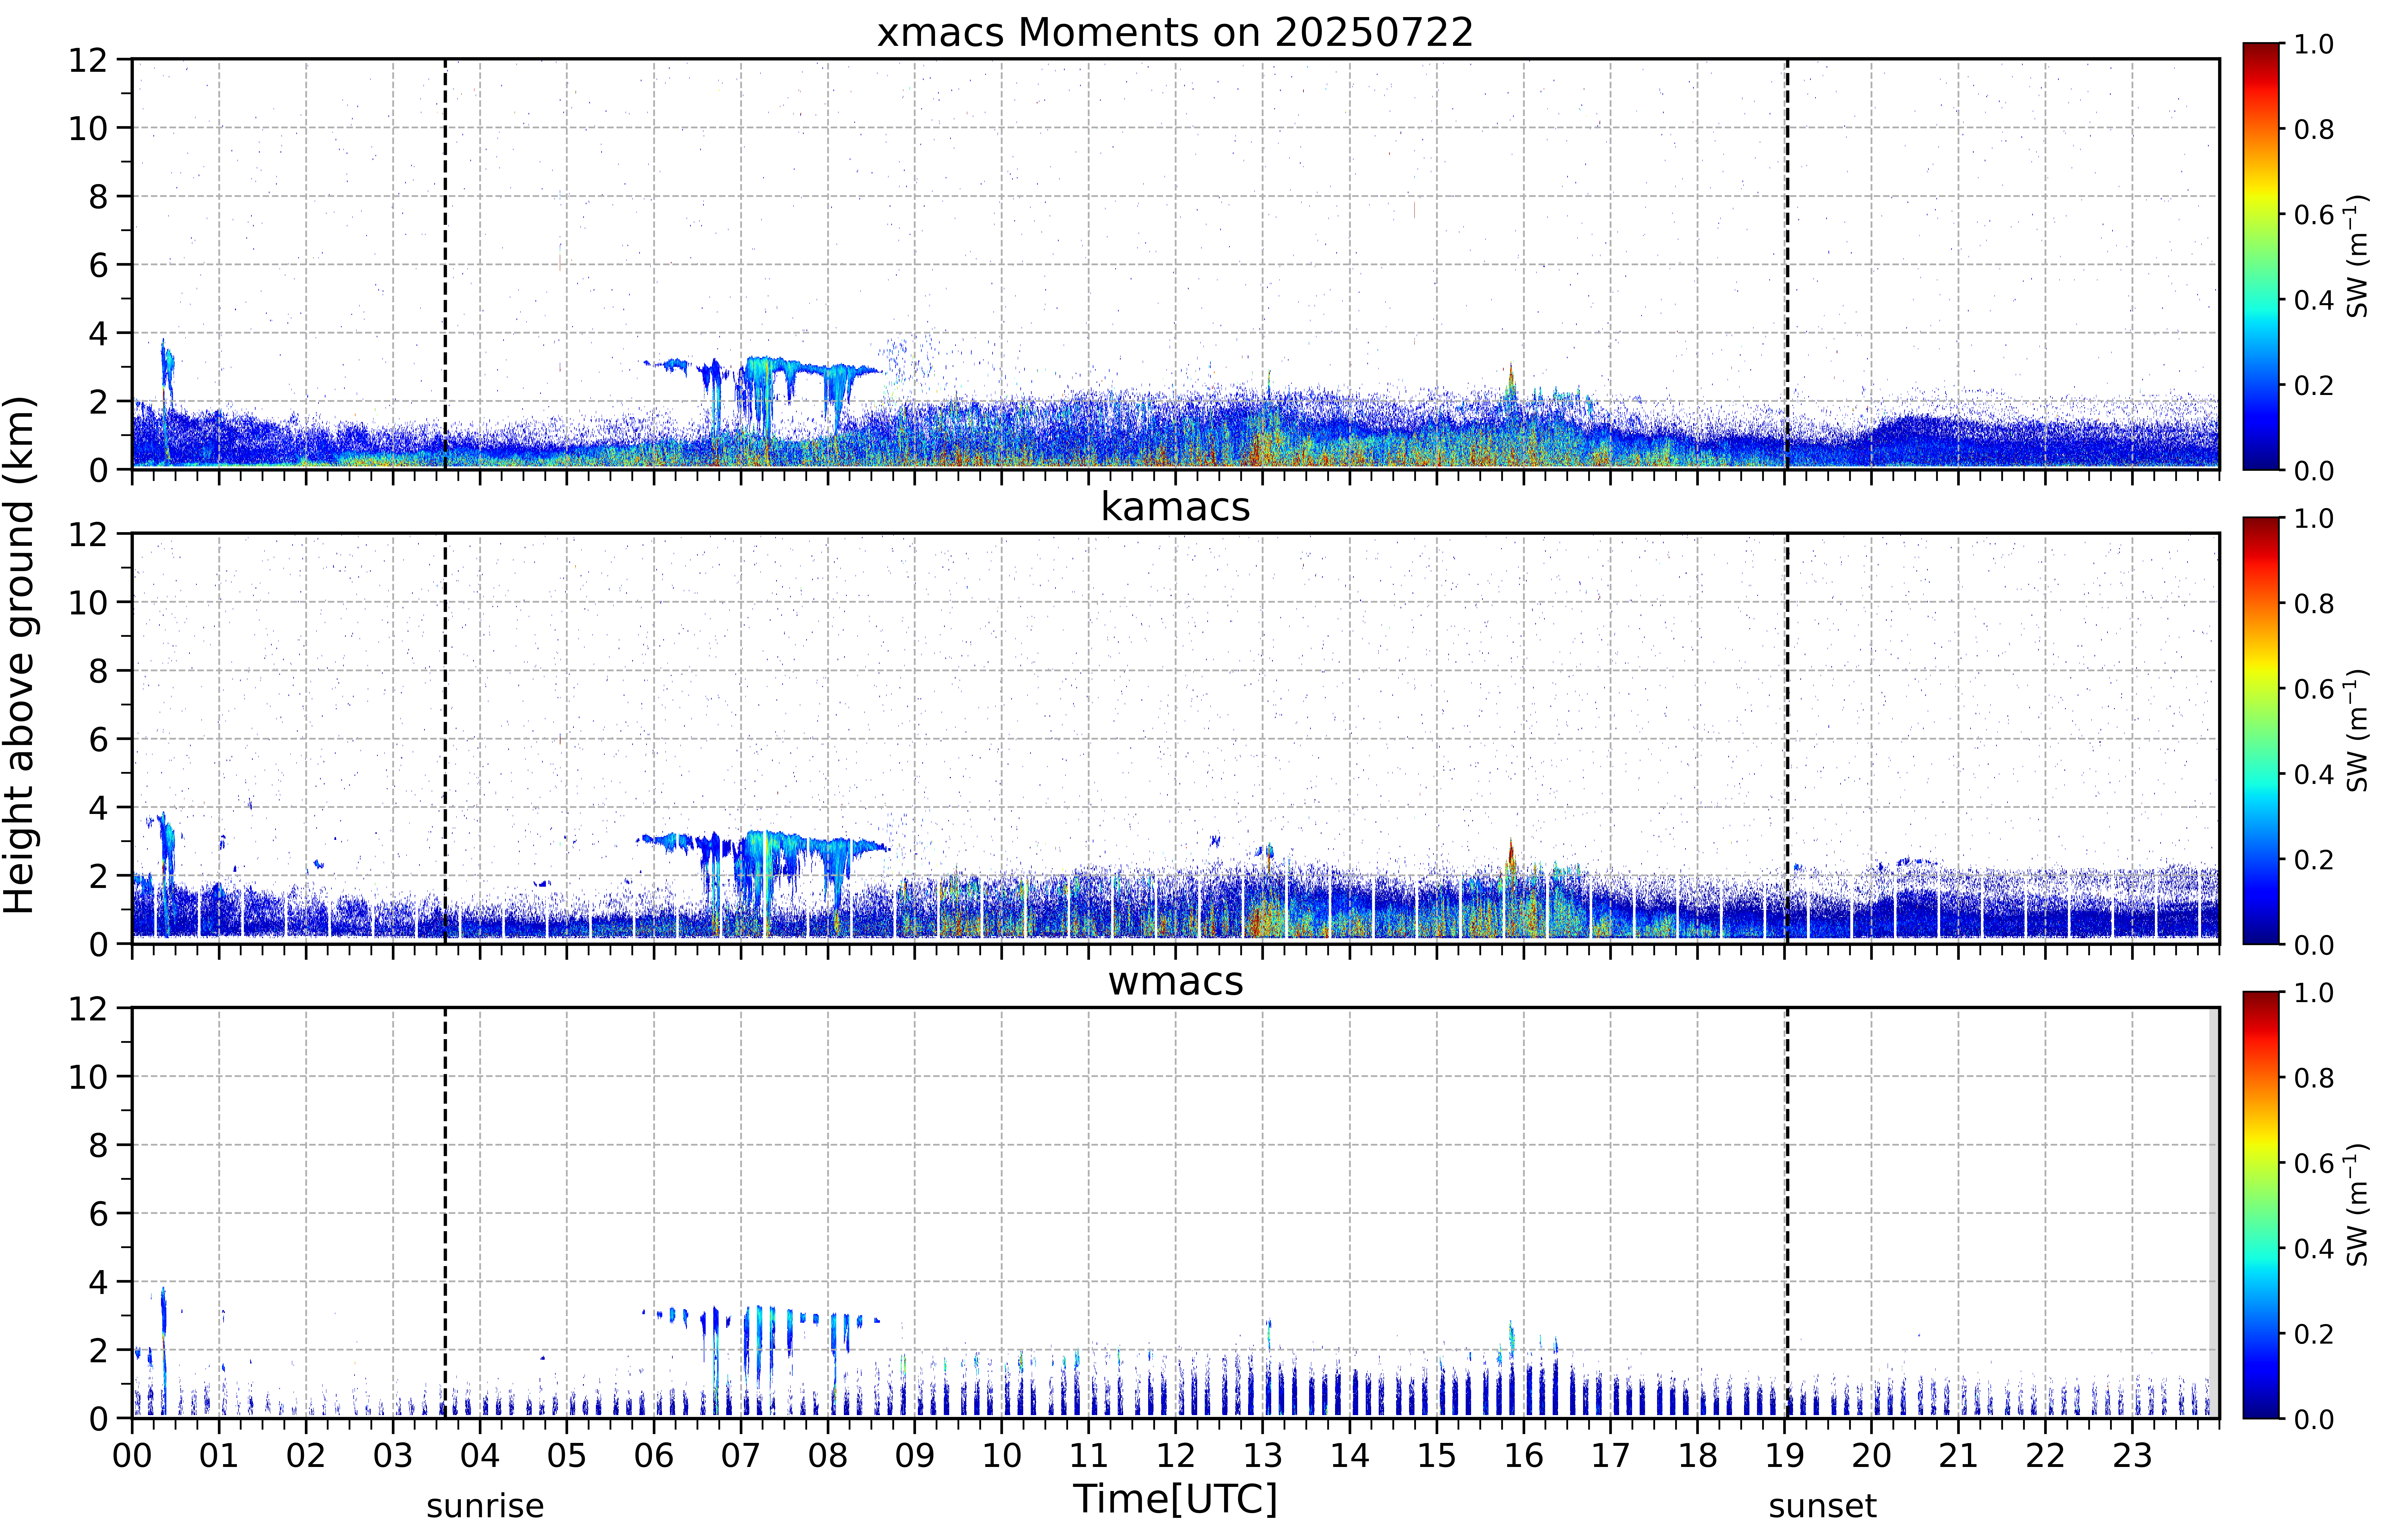The width and height of the screenshot is (2388, 1540).
Task: Click the red spike near 16 UTC in kamacs
Action: click(1511, 857)
